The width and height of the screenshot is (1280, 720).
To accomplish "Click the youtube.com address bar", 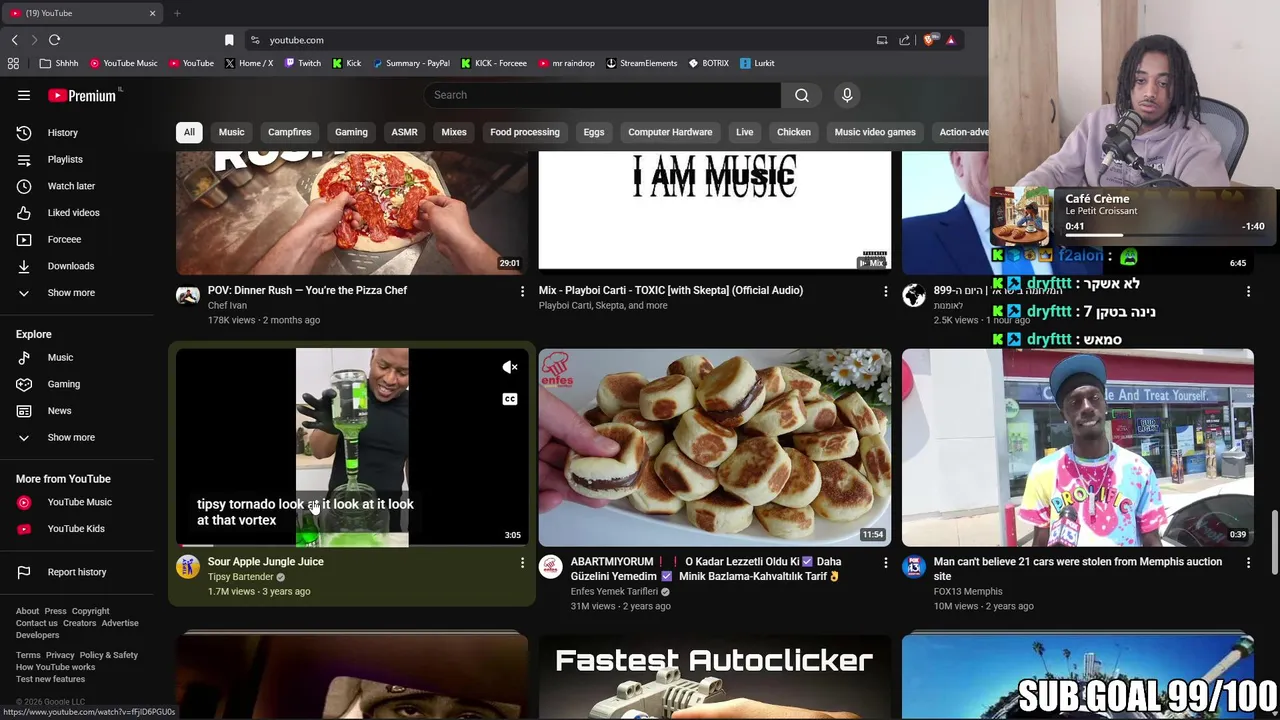I will pyautogui.click(x=560, y=40).
